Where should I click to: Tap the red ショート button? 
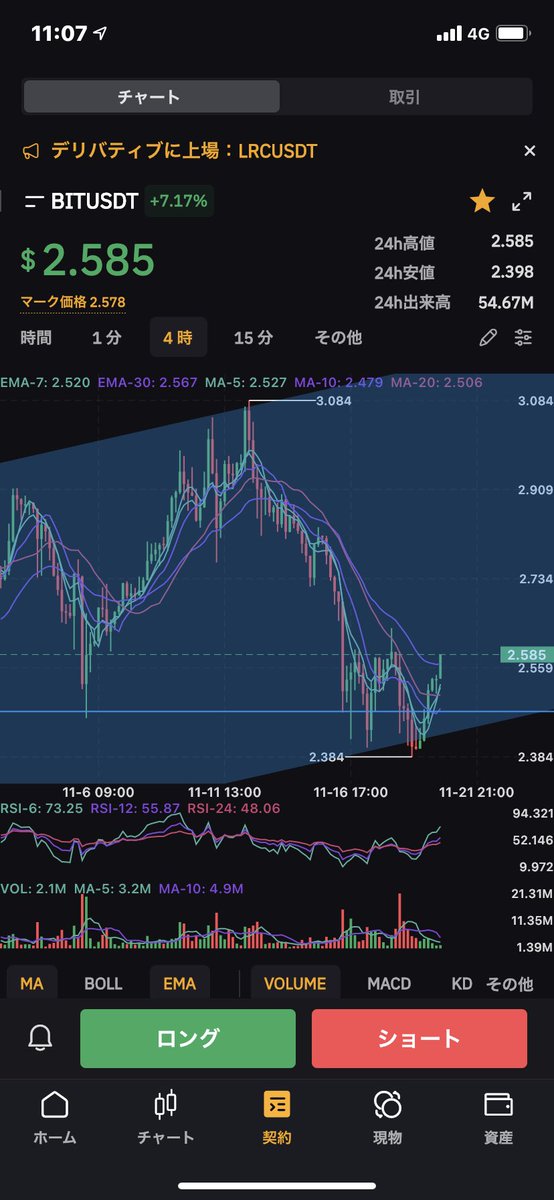click(419, 1038)
